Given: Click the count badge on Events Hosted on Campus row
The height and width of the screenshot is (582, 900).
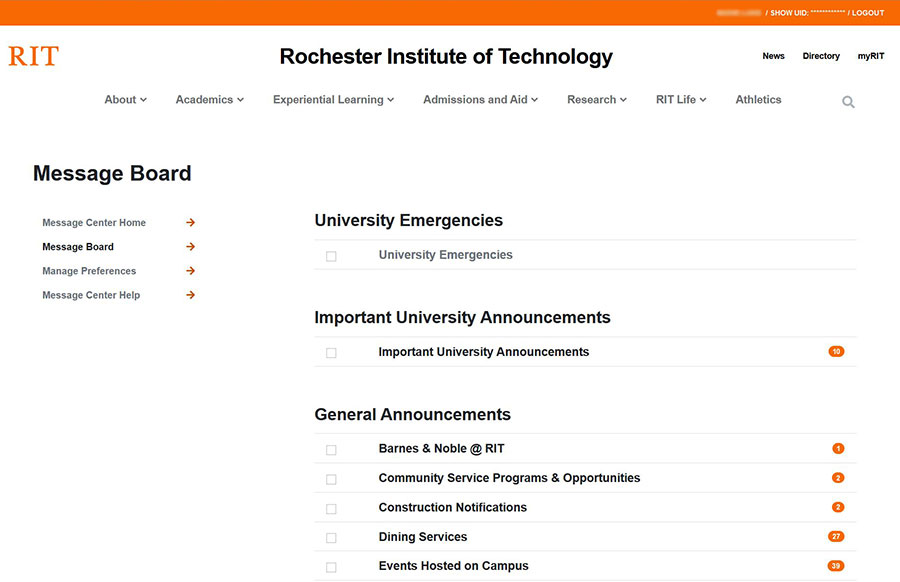Looking at the screenshot, I should click(x=836, y=565).
